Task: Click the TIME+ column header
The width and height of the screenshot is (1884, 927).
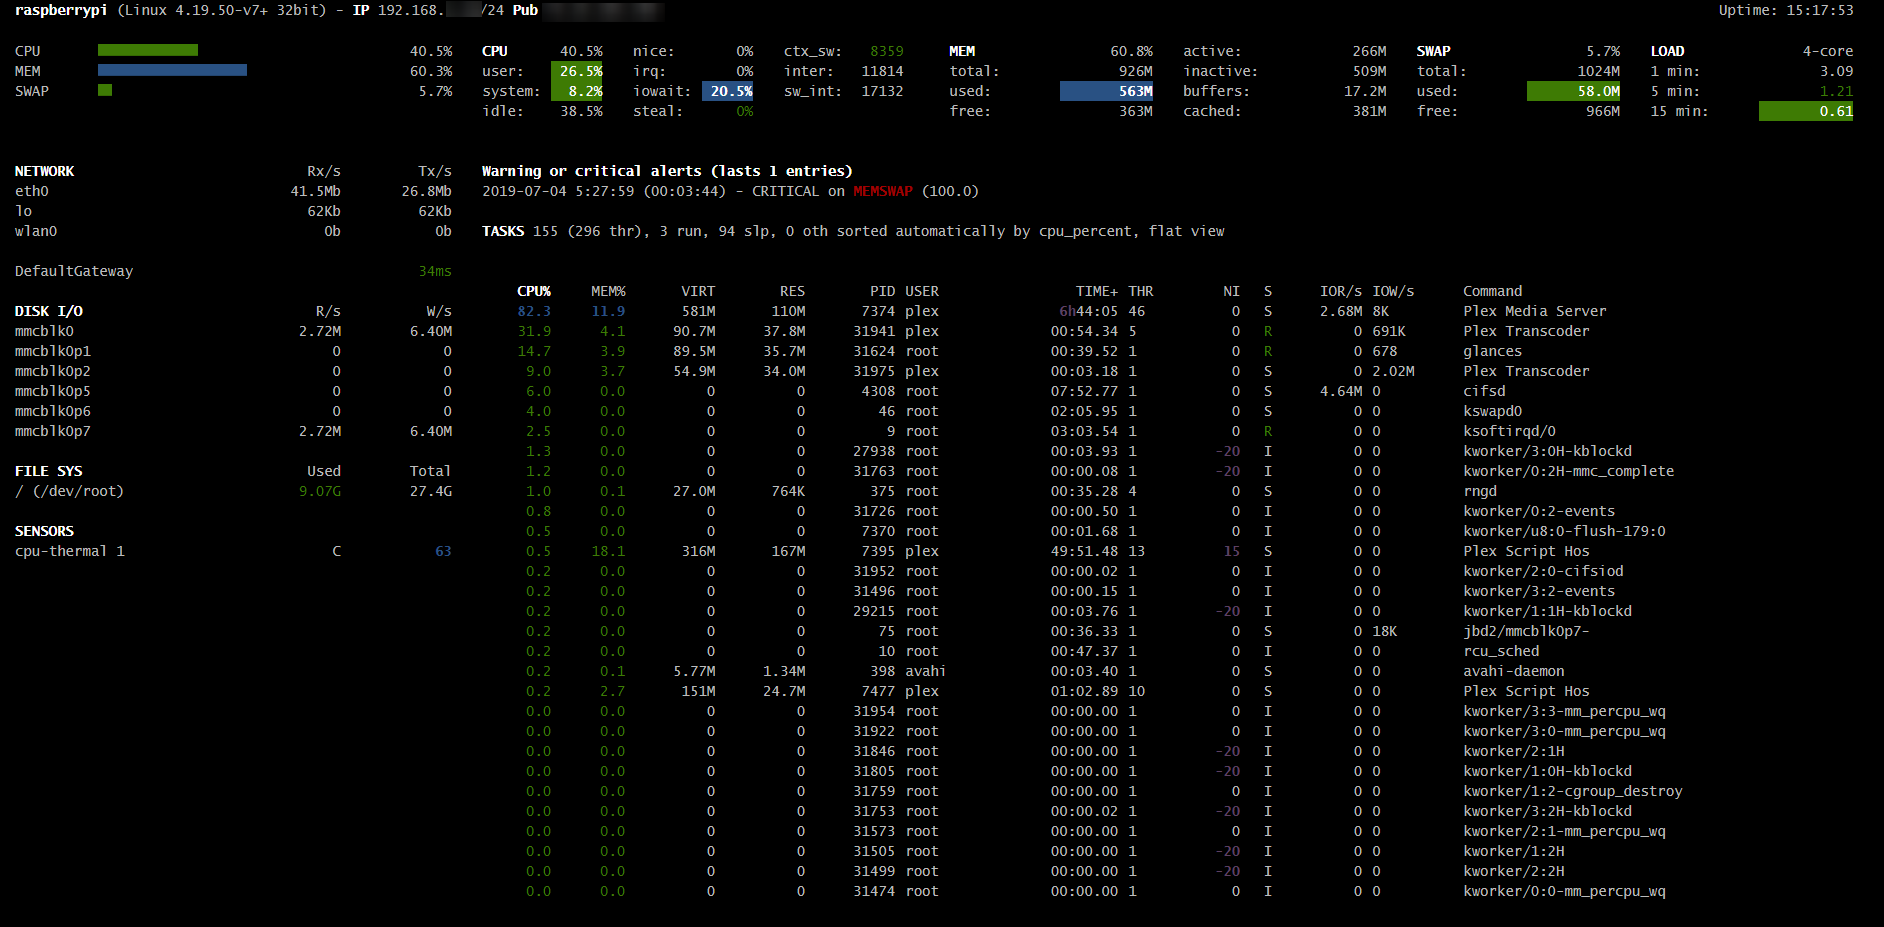Action: pyautogui.click(x=1097, y=291)
